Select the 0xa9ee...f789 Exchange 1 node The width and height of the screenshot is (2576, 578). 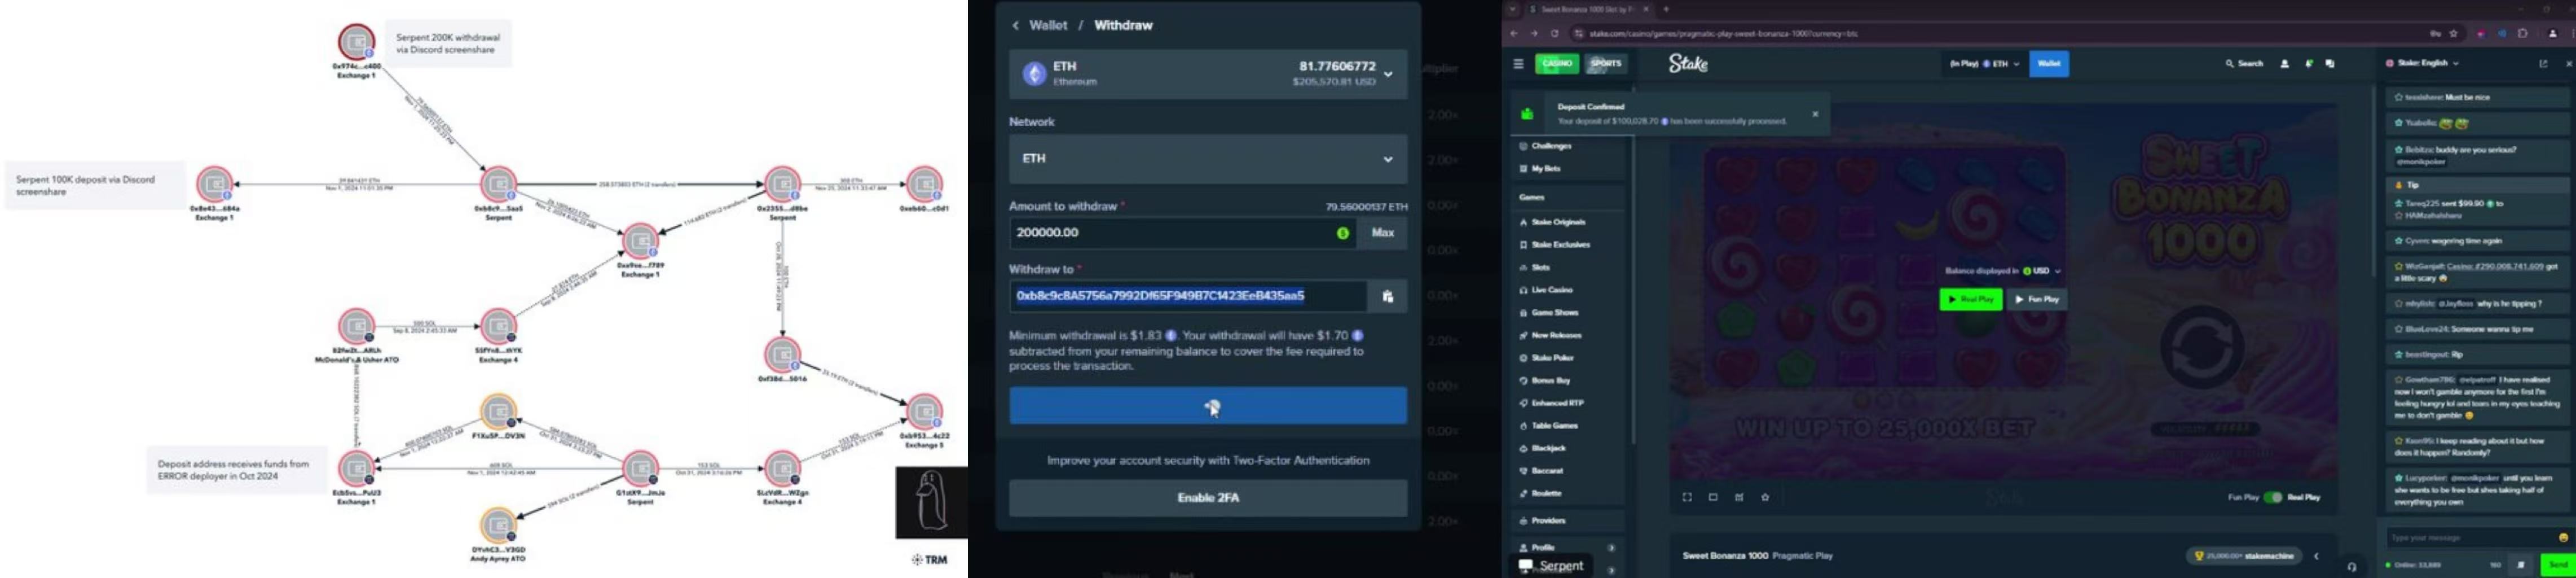coord(640,241)
